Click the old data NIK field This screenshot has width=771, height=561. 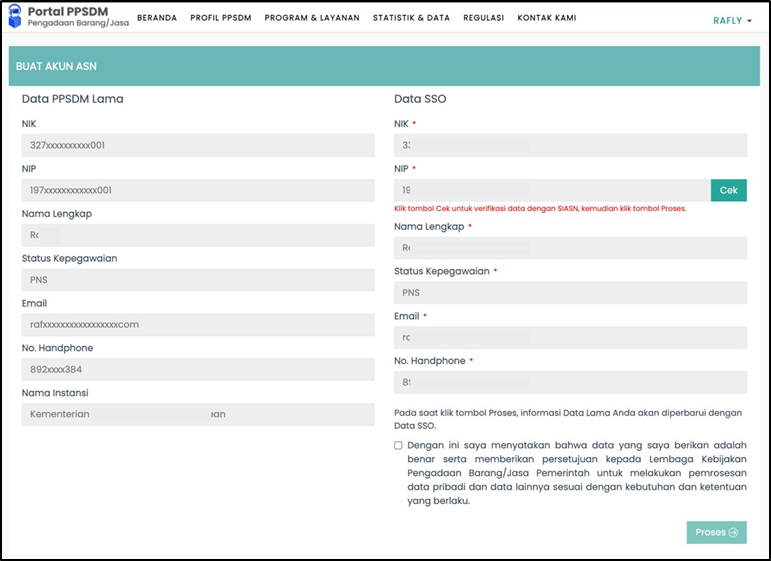pos(198,146)
